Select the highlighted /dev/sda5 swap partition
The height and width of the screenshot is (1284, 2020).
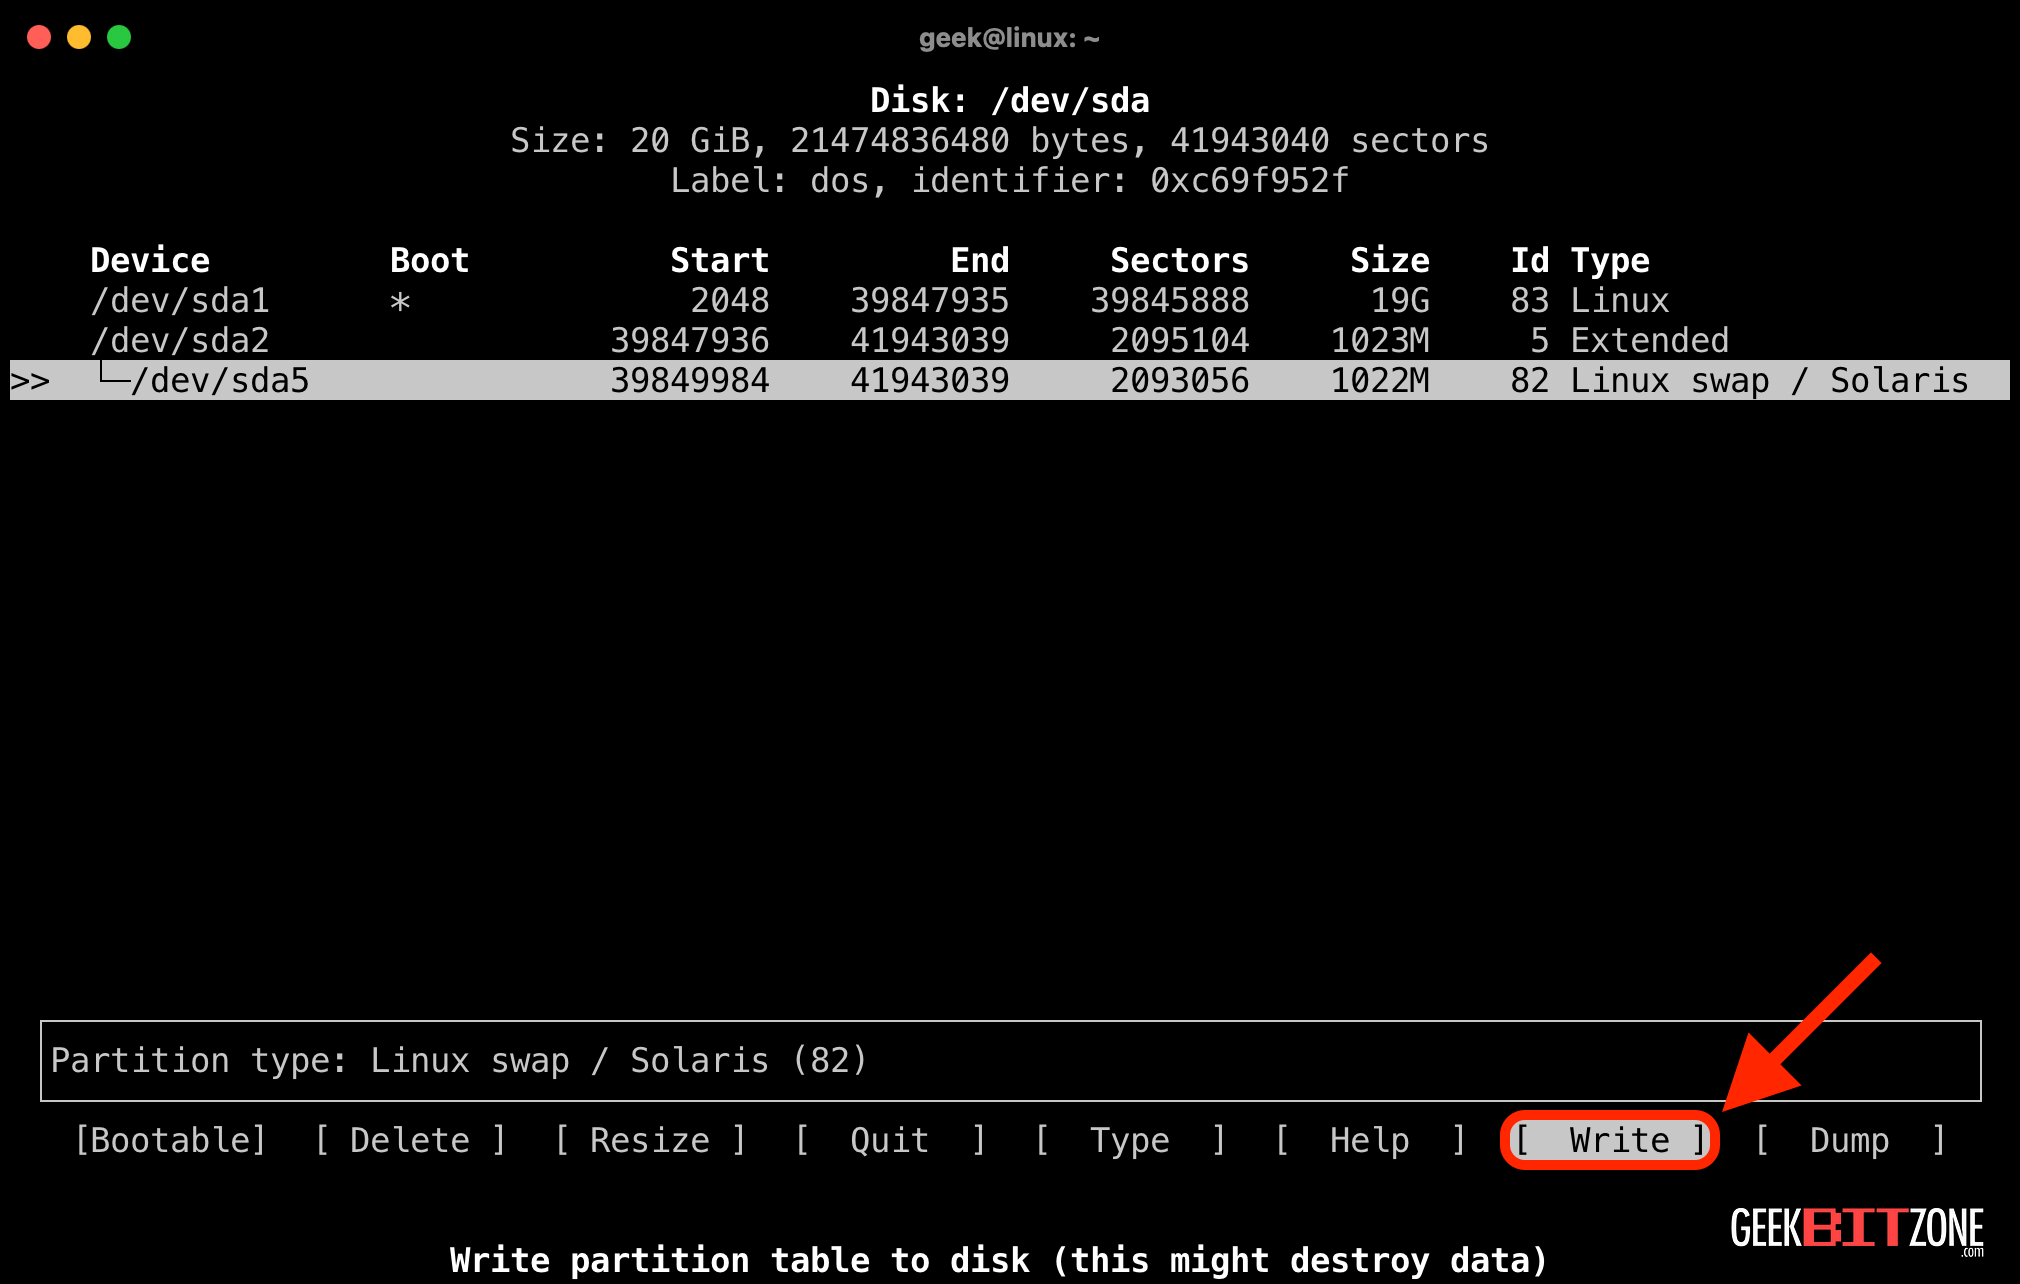pos(222,380)
